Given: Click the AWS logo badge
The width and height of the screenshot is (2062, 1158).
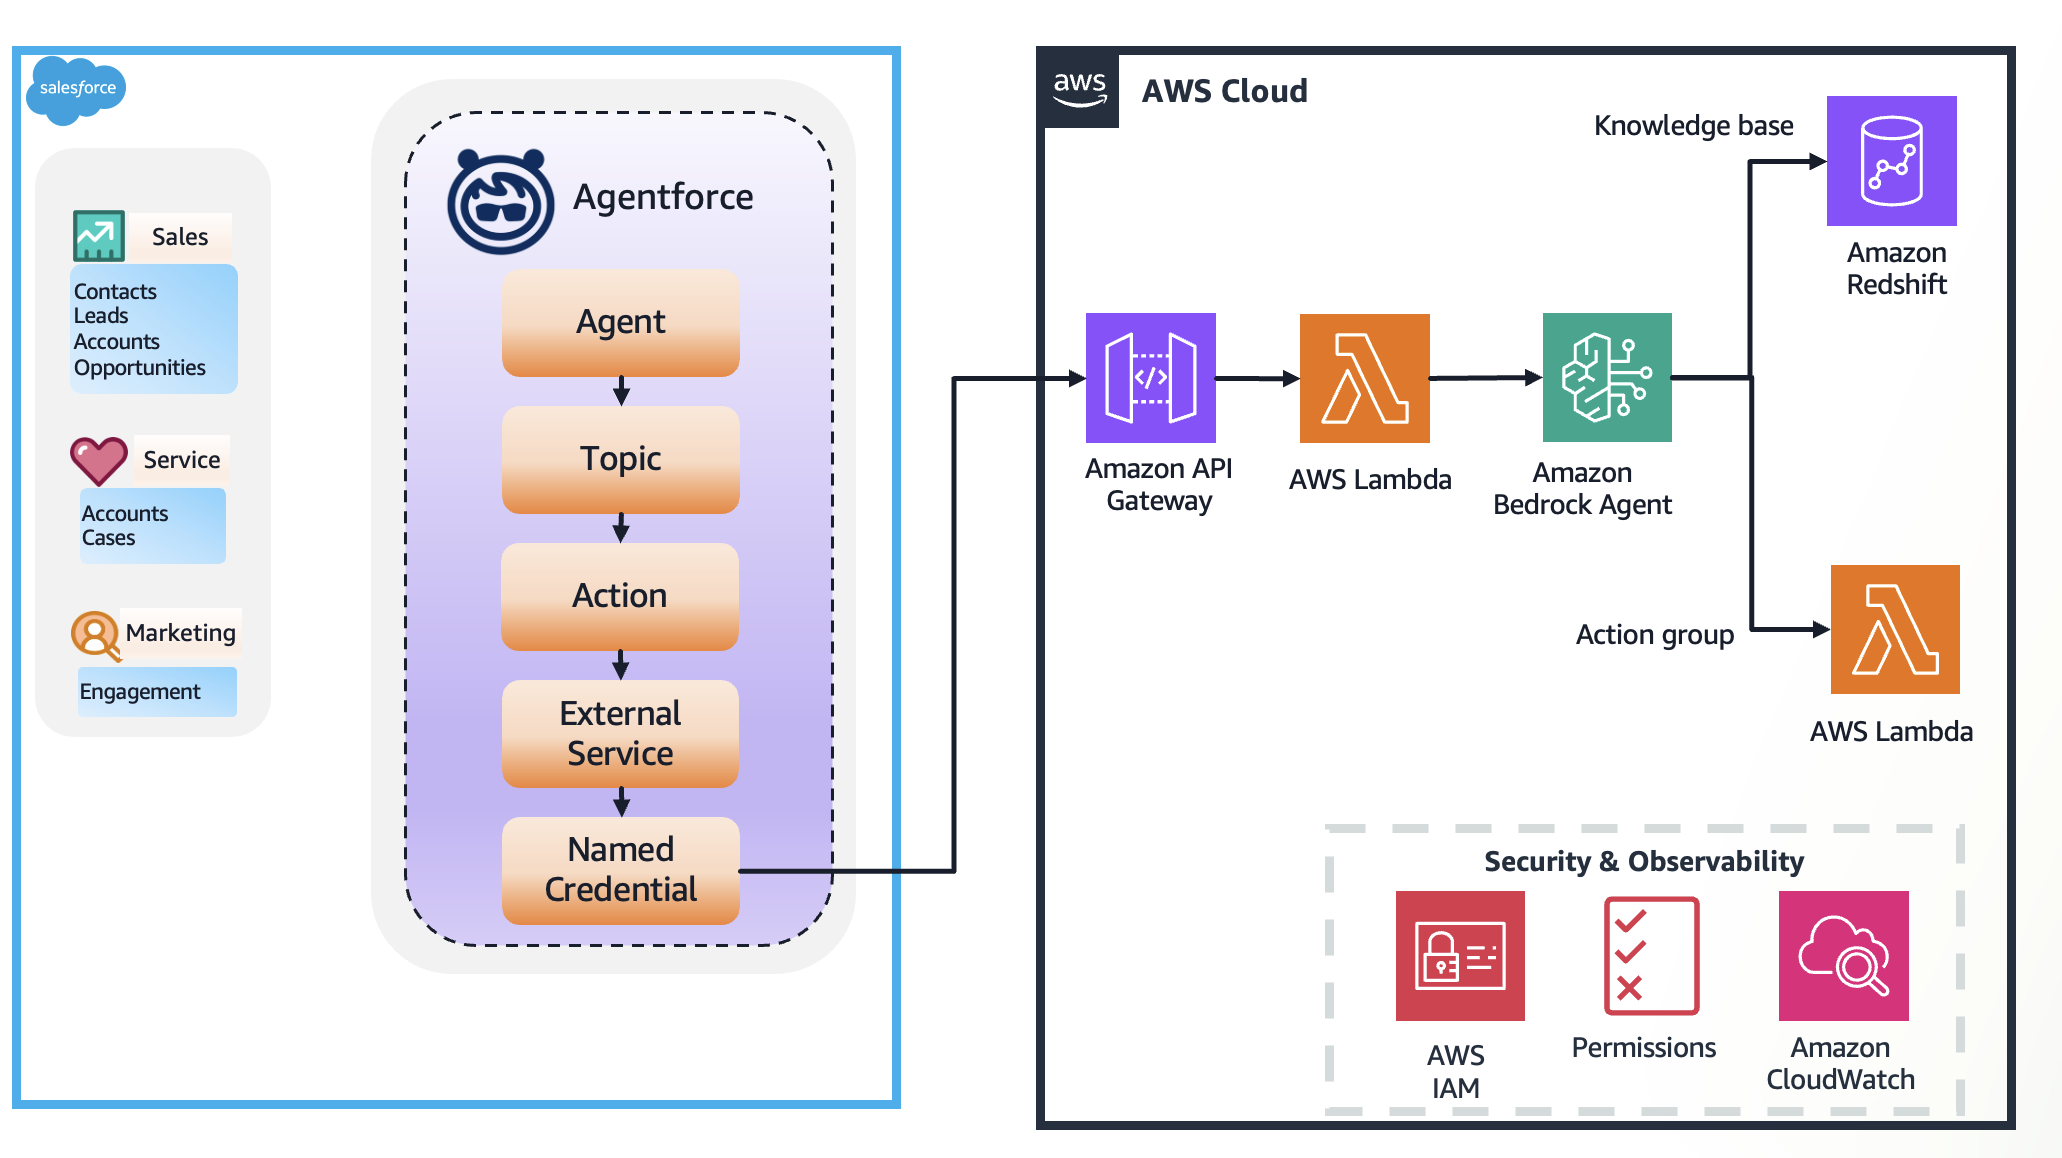Looking at the screenshot, I should point(1079,88).
